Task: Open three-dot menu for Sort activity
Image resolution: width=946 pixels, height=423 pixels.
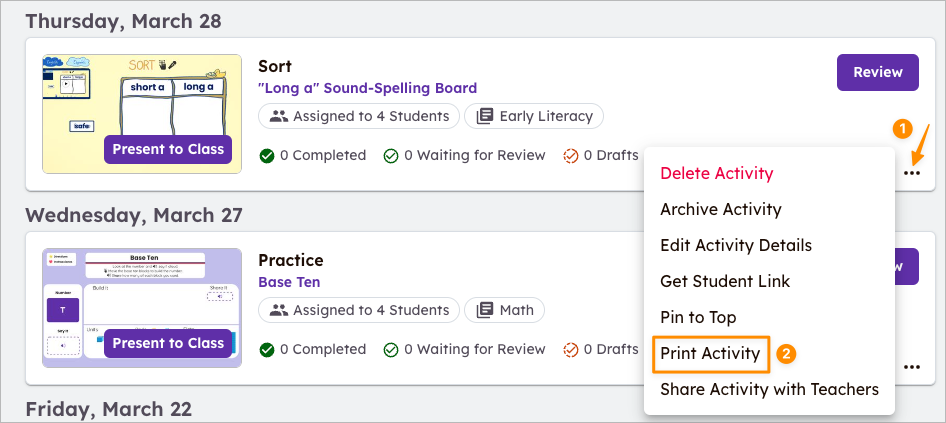Action: click(912, 173)
